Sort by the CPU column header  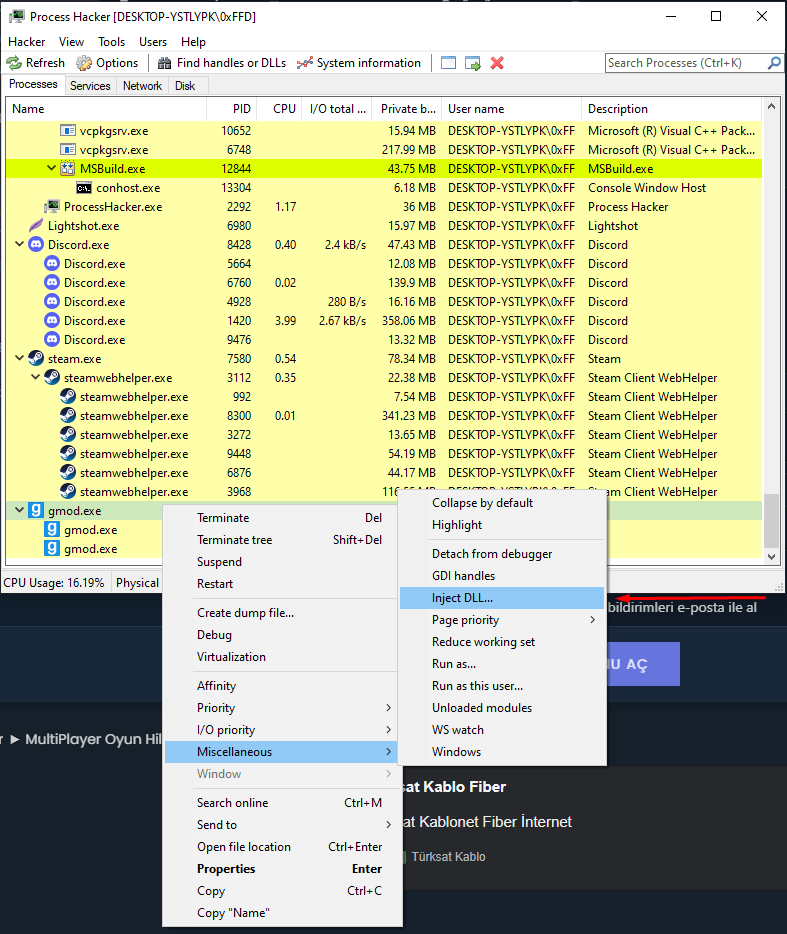pyautogui.click(x=284, y=109)
